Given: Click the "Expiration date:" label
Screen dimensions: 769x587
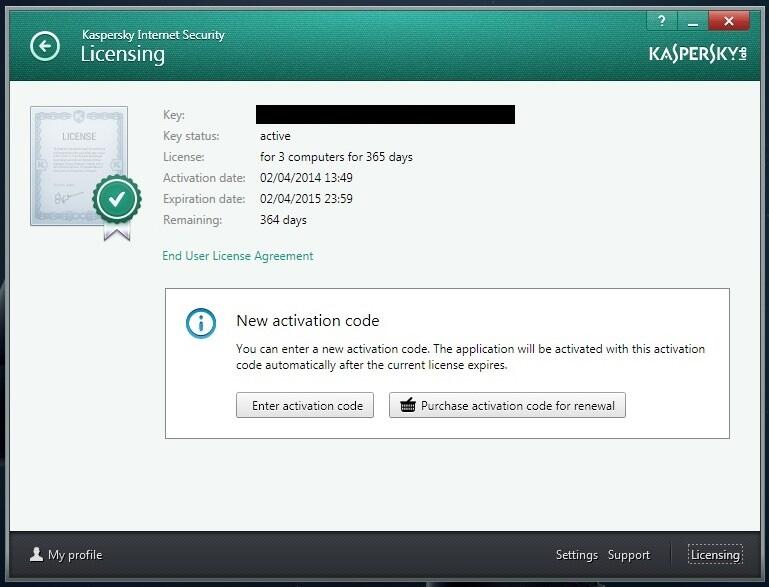Looking at the screenshot, I should tap(204, 199).
